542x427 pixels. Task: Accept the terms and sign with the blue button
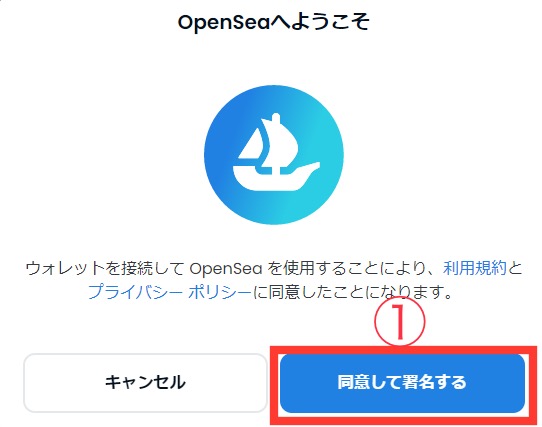coord(402,383)
